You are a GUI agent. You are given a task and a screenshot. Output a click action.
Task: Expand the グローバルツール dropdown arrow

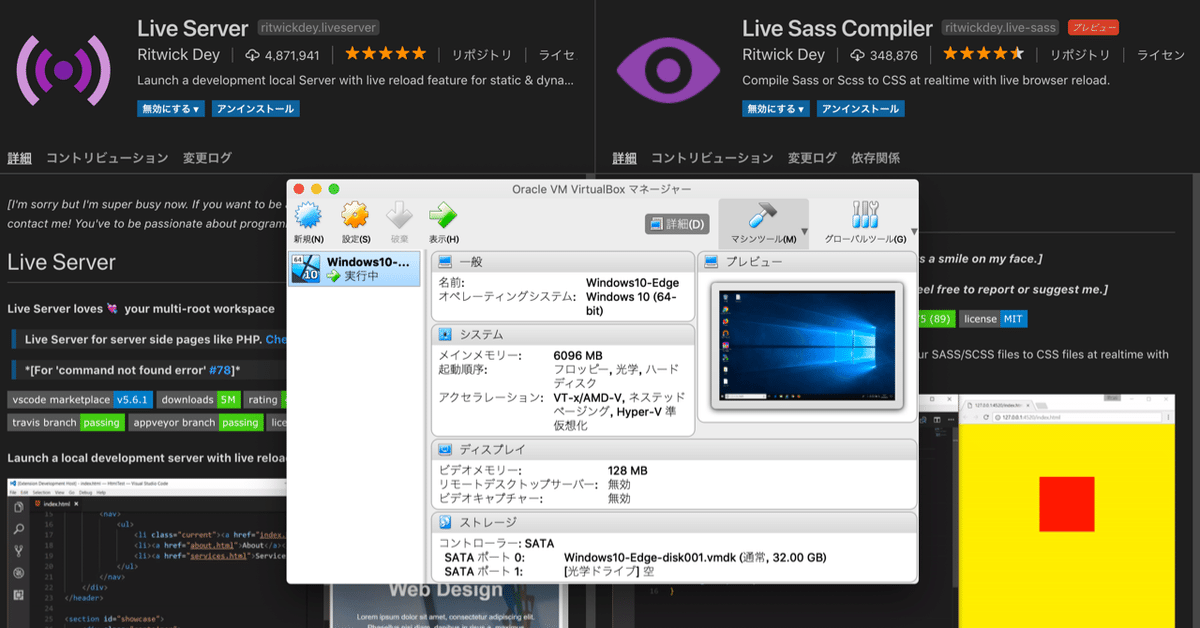[913, 232]
